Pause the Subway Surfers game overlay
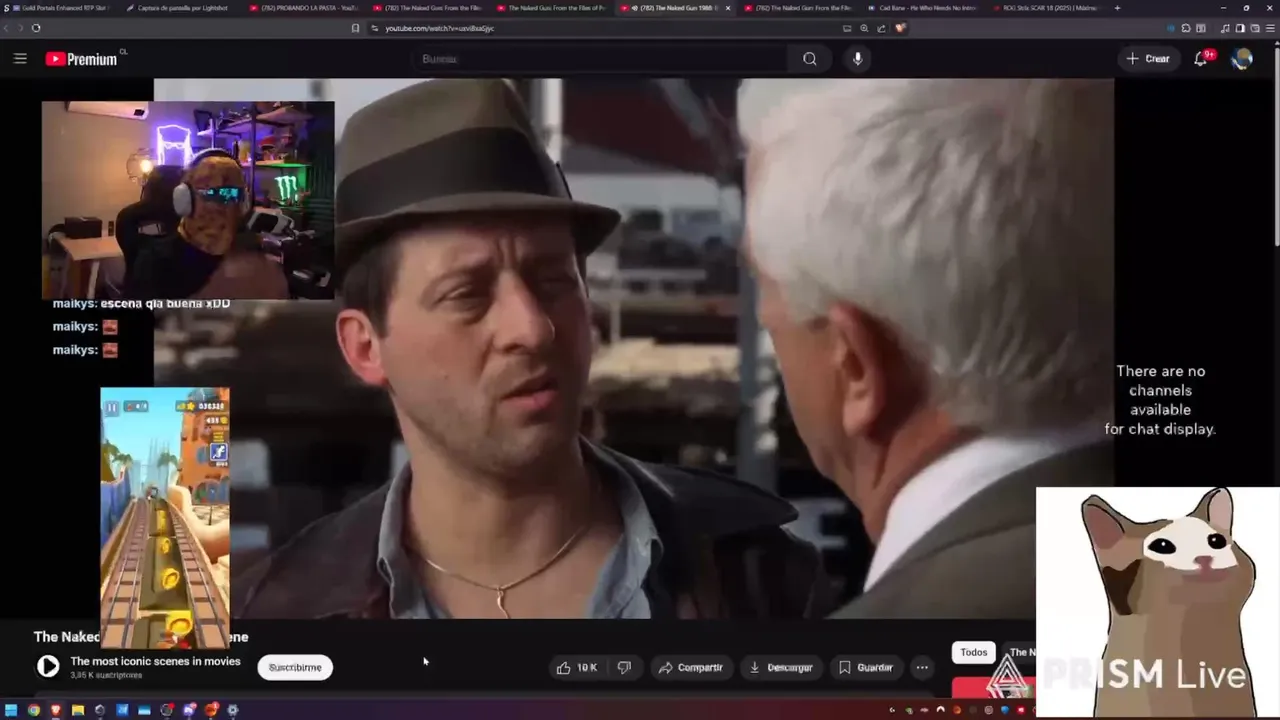Viewport: 1280px width, 720px height. [x=112, y=407]
